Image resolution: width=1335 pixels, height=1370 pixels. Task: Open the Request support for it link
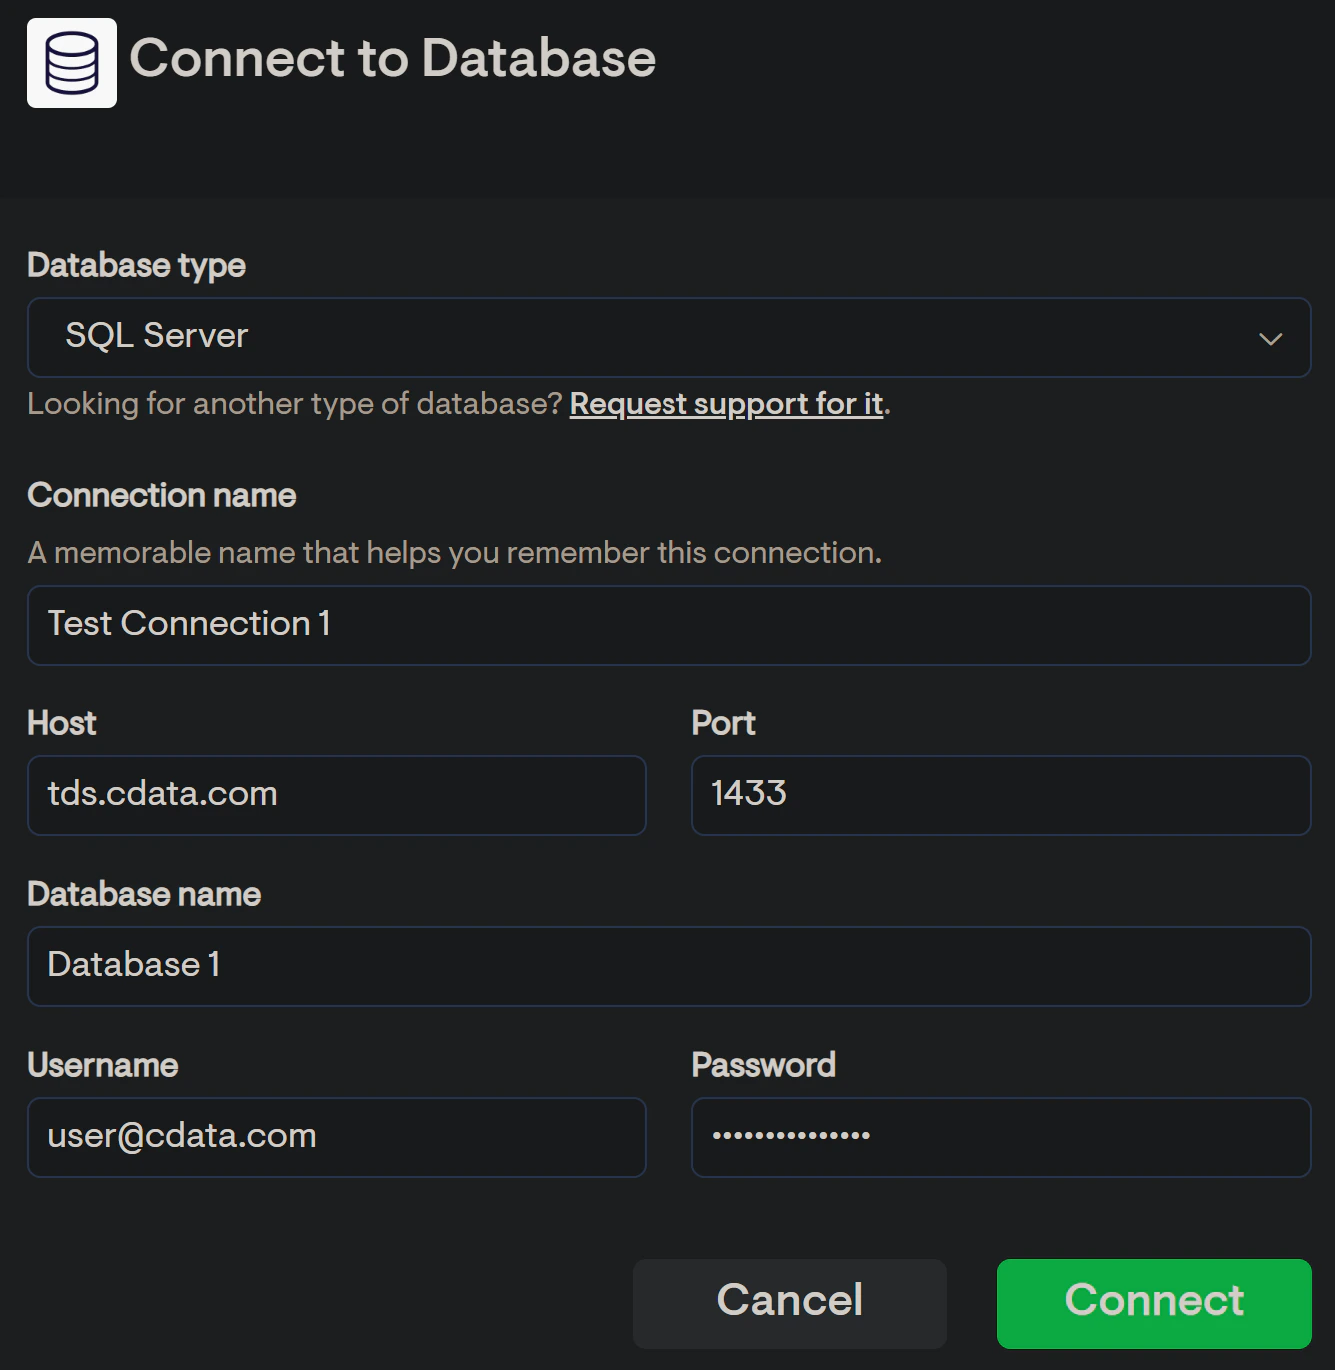pos(726,403)
